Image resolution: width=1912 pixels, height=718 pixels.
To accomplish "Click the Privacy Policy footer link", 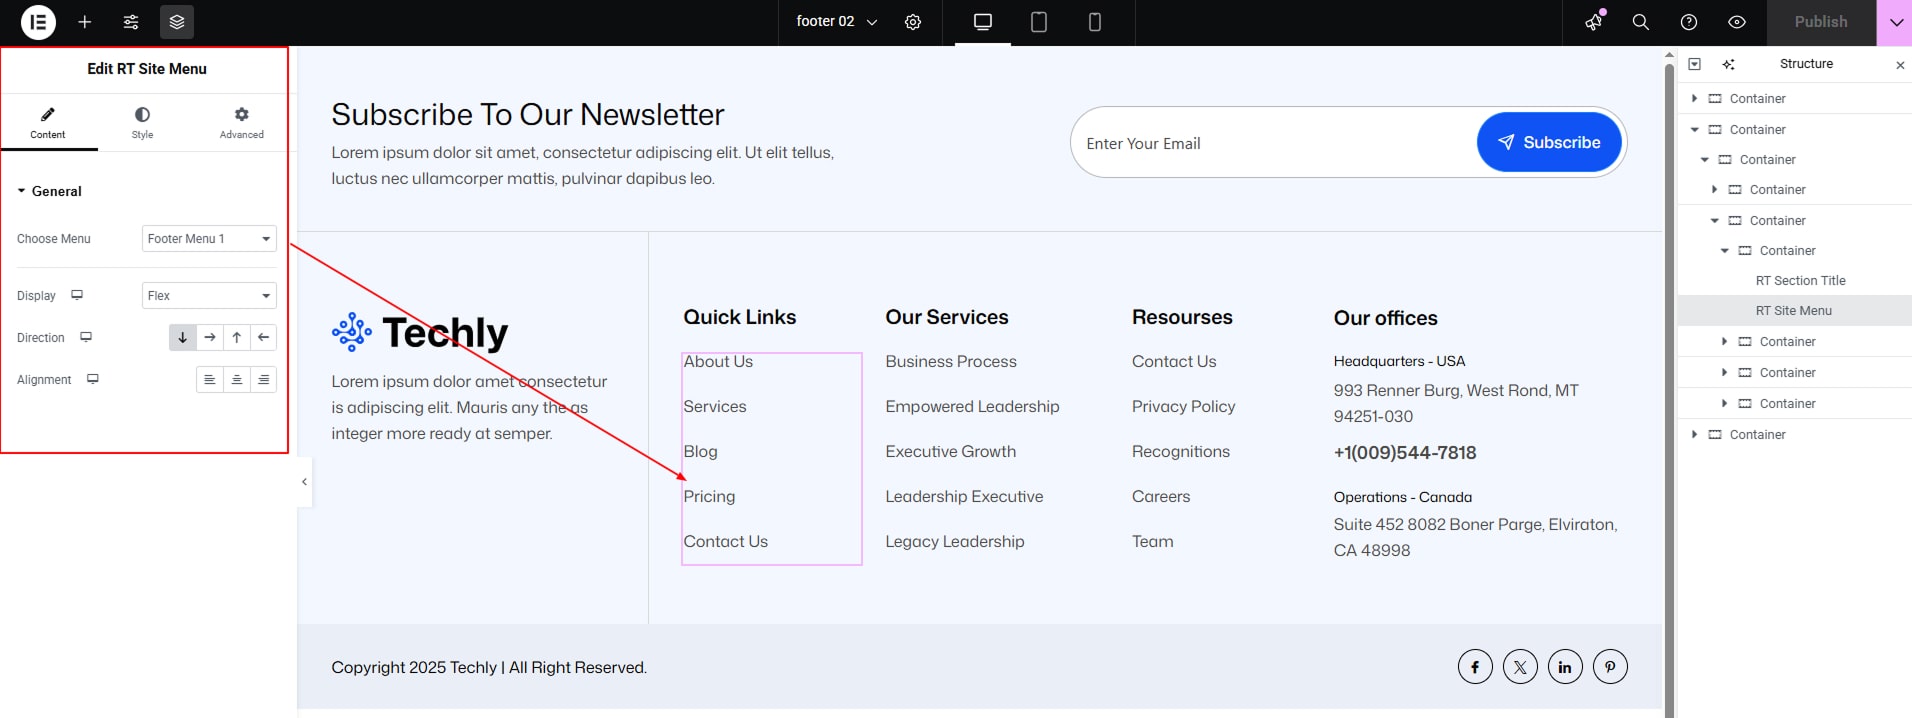I will [x=1184, y=407].
